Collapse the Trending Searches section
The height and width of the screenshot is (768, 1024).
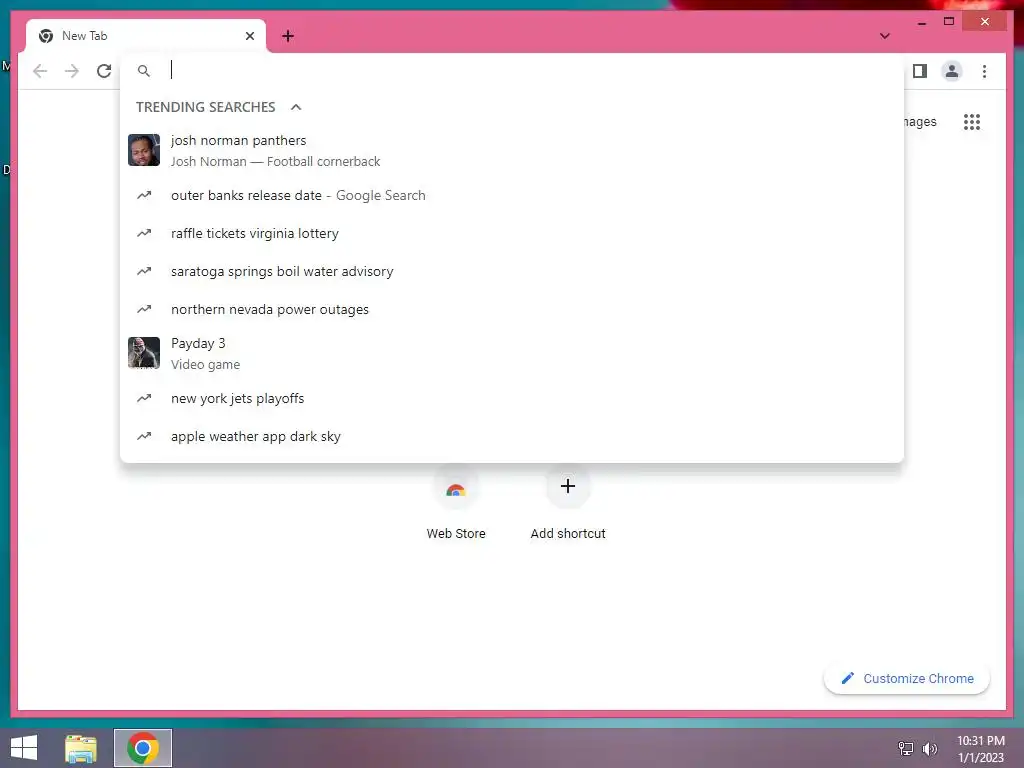296,107
